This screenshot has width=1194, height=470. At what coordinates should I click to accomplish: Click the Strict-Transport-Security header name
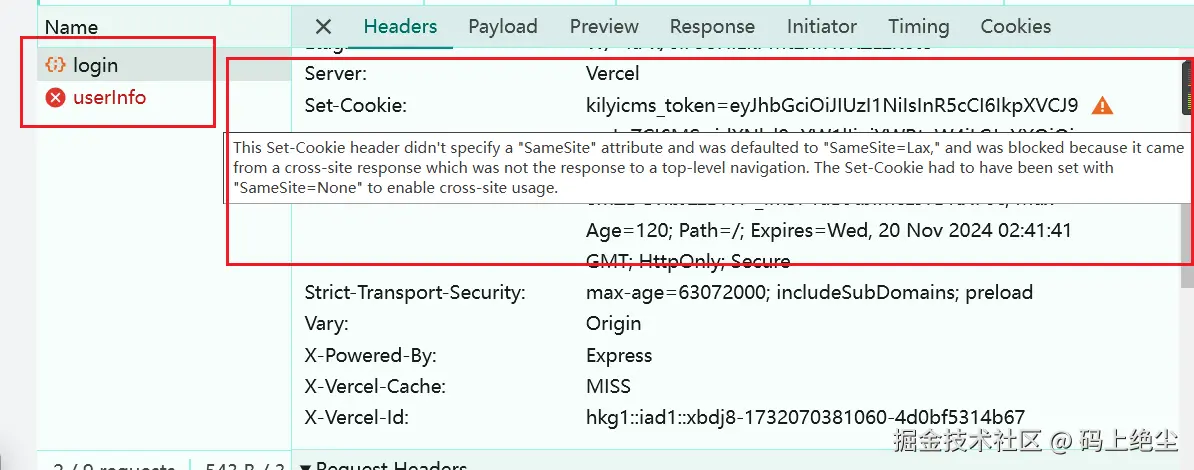coord(414,293)
